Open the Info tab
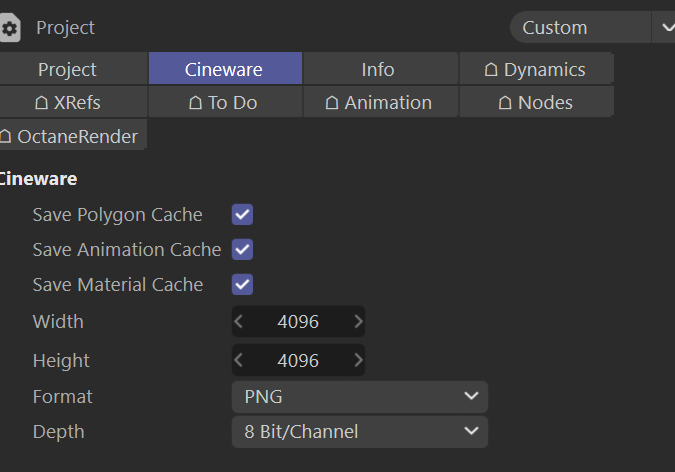The height and width of the screenshot is (472, 675). [x=378, y=69]
